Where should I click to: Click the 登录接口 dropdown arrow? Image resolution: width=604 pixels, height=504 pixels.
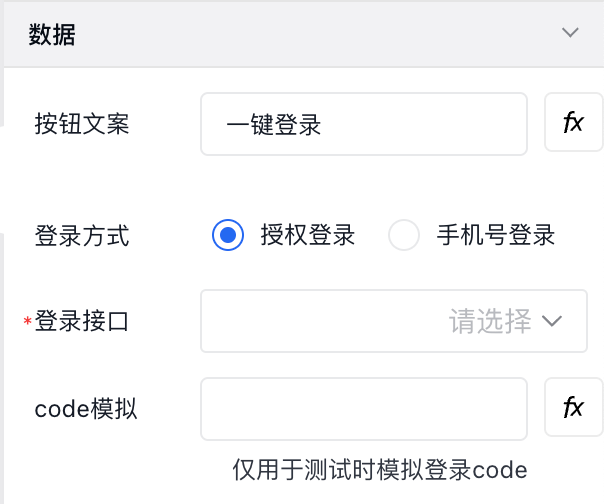pos(553,321)
